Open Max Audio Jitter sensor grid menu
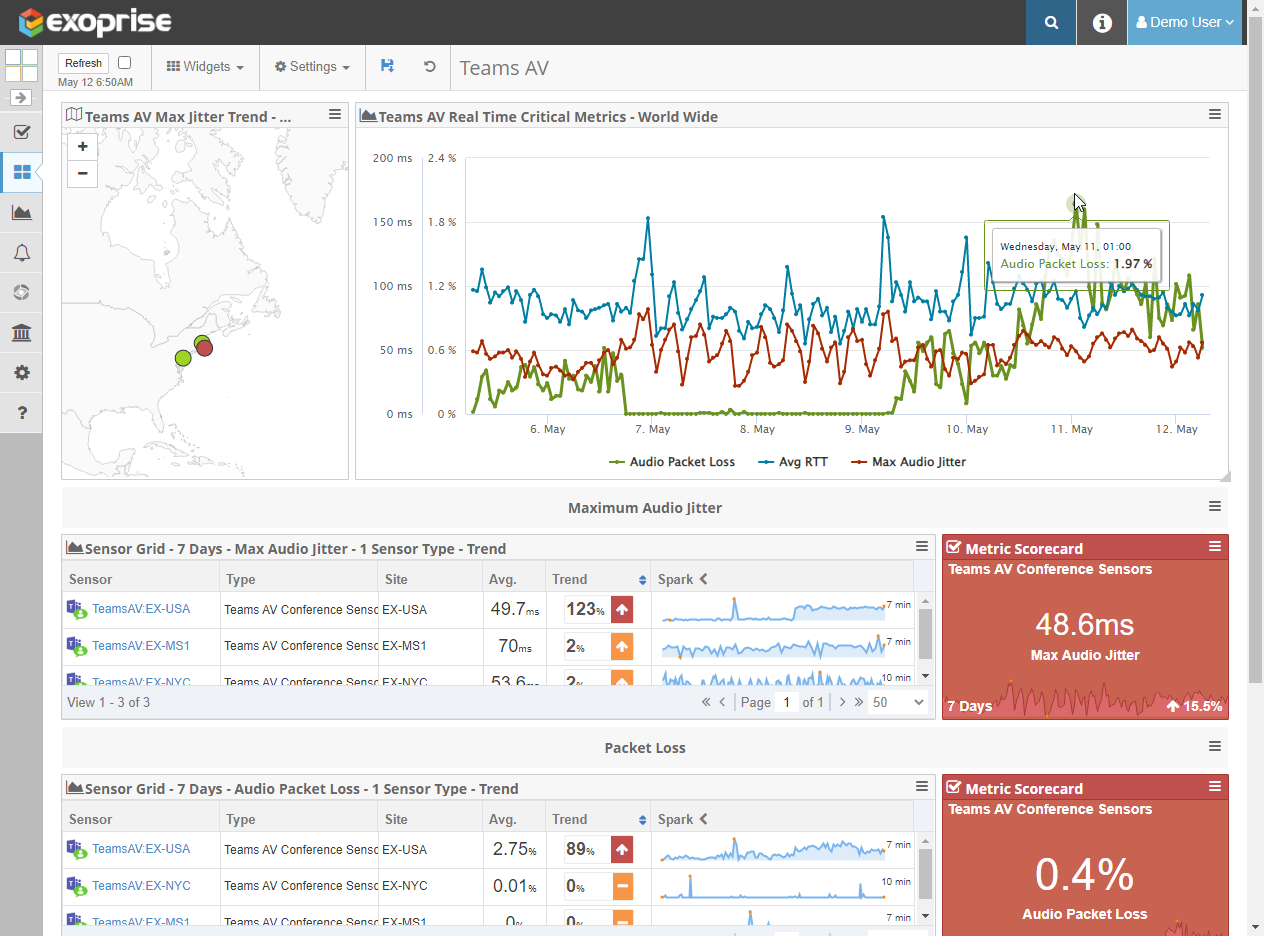1264x936 pixels. click(x=923, y=546)
